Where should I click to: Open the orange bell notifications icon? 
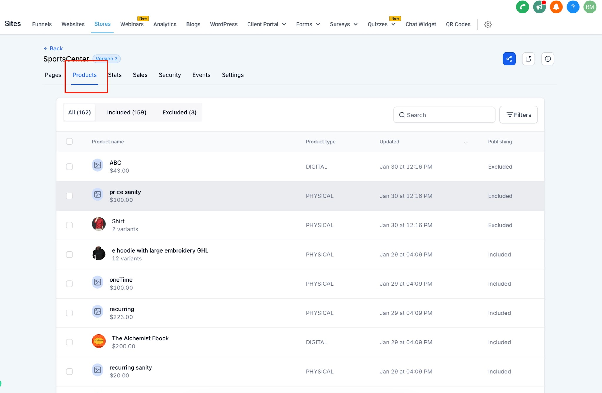pos(556,7)
